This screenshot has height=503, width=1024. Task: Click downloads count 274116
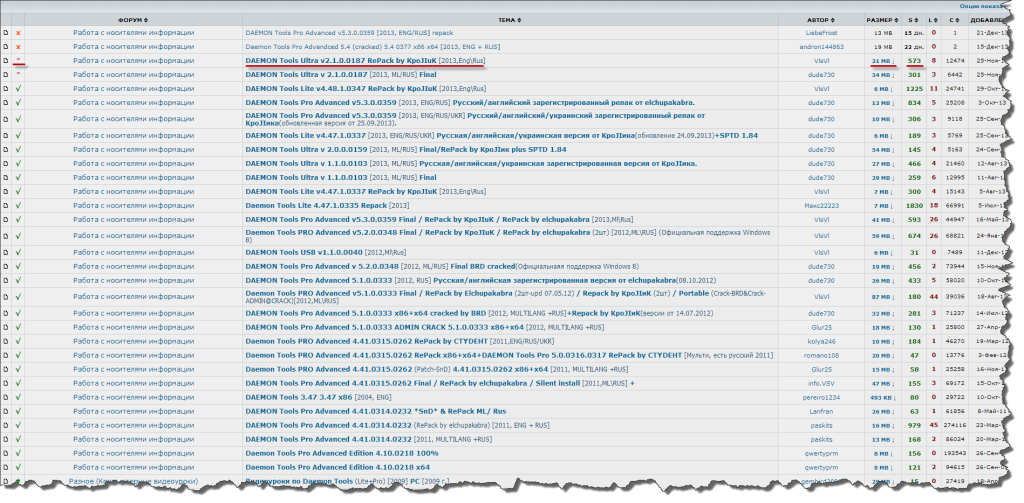point(955,425)
